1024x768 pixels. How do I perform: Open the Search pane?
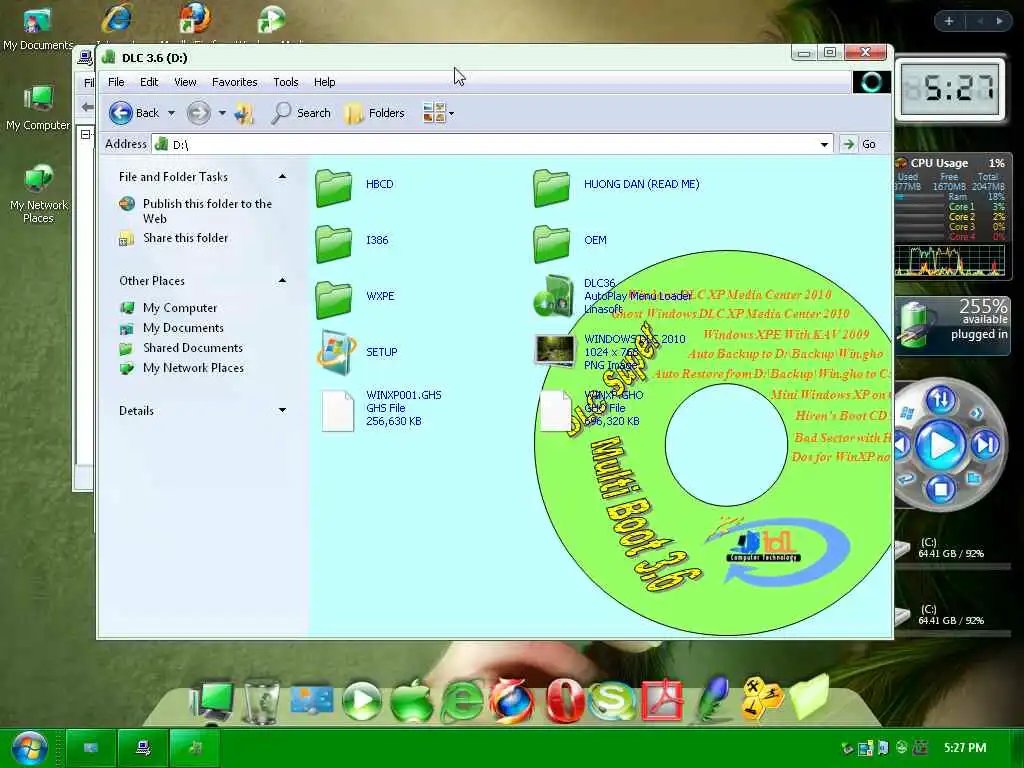tap(301, 113)
